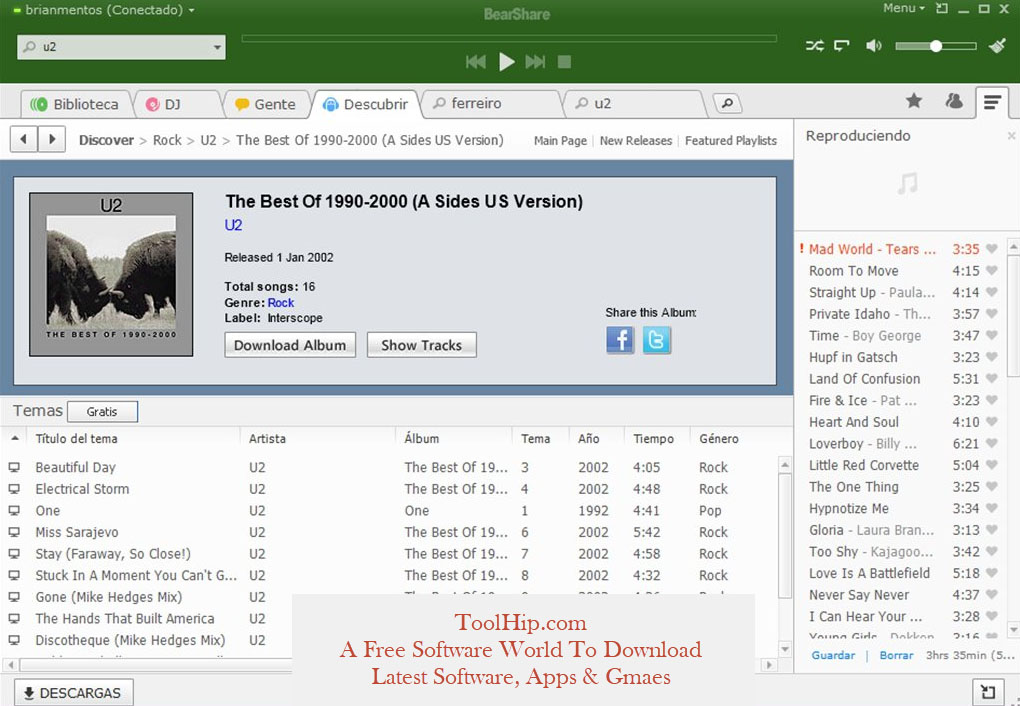Toggle heart for Land Of Confusion
Screen dimensions: 1020x706
991,379
